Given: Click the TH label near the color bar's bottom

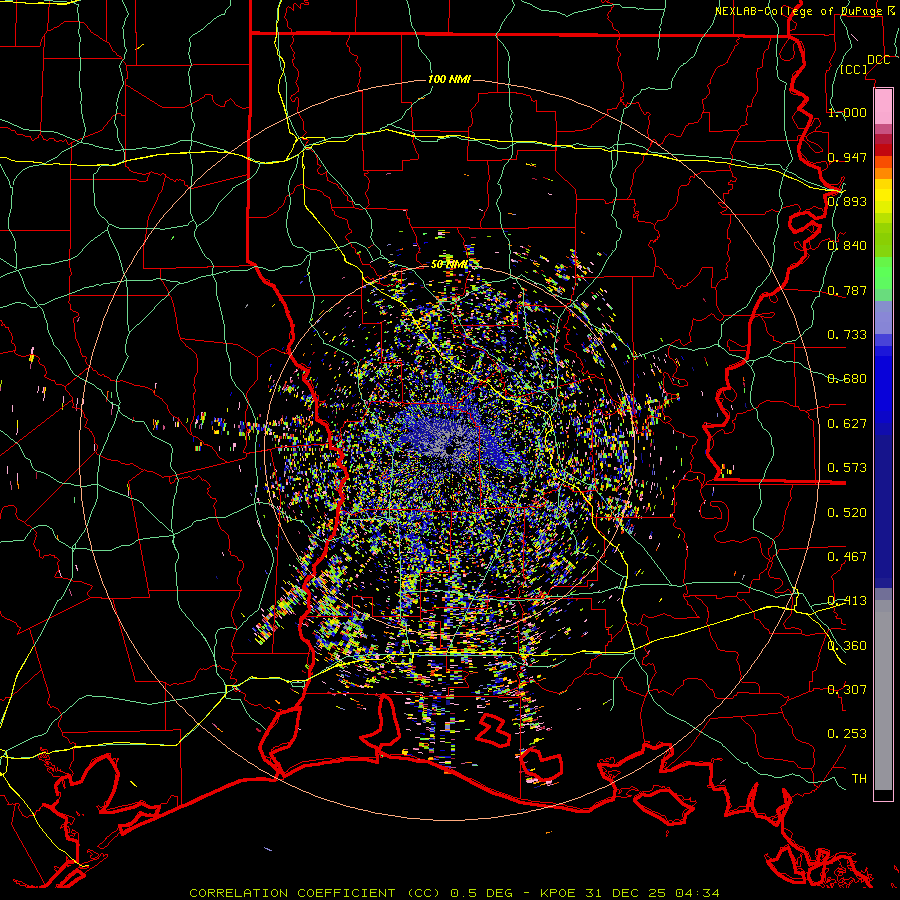Looking at the screenshot, I should click(859, 778).
